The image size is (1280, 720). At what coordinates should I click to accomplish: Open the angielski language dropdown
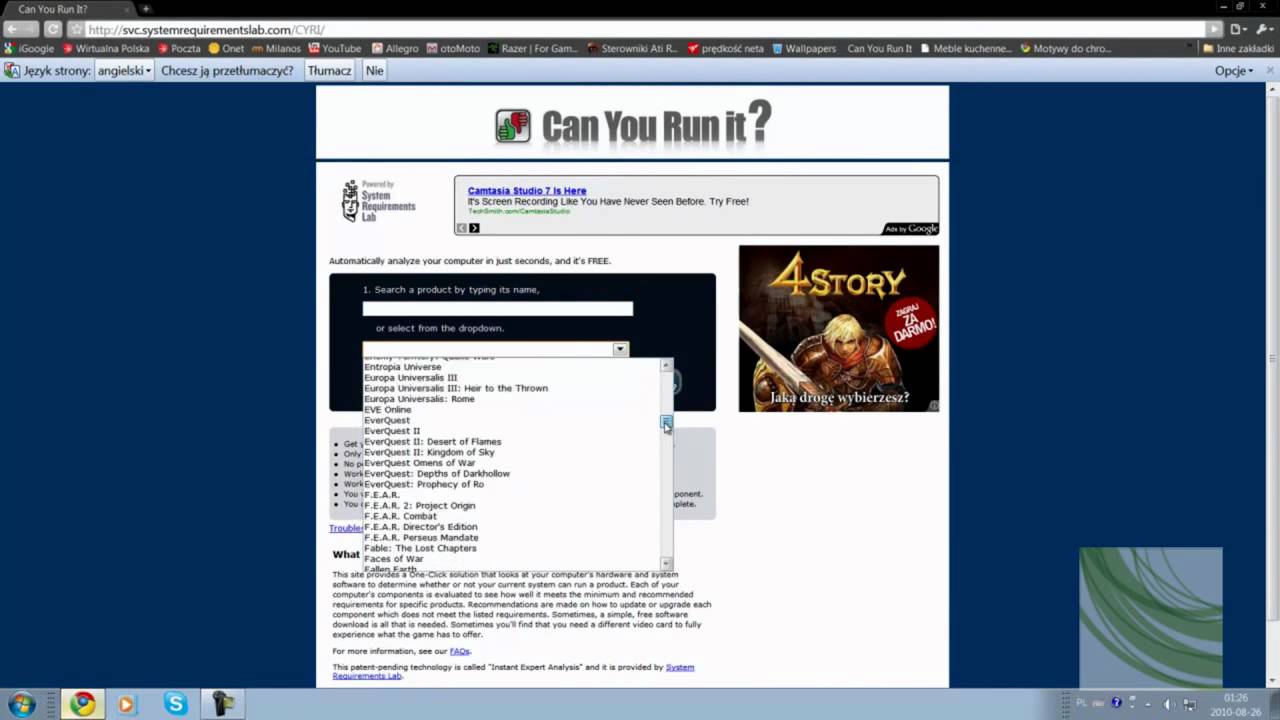pos(124,71)
